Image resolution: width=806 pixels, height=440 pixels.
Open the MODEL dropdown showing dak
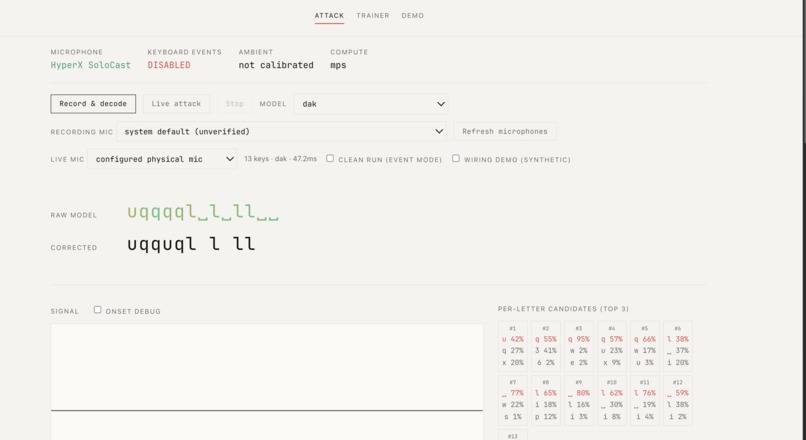tap(371, 104)
